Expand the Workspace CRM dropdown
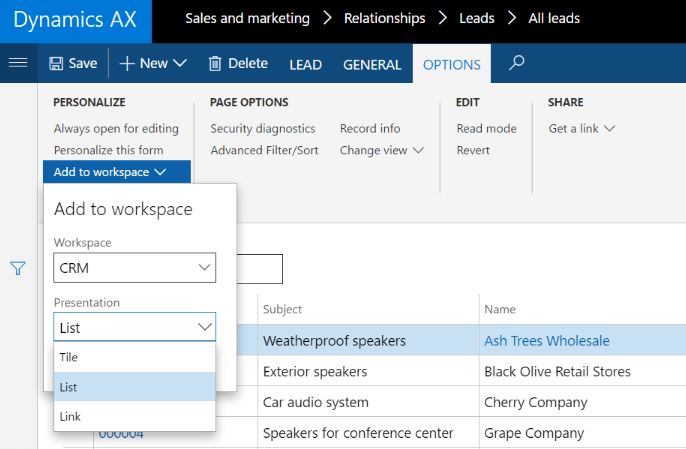 pos(134,267)
